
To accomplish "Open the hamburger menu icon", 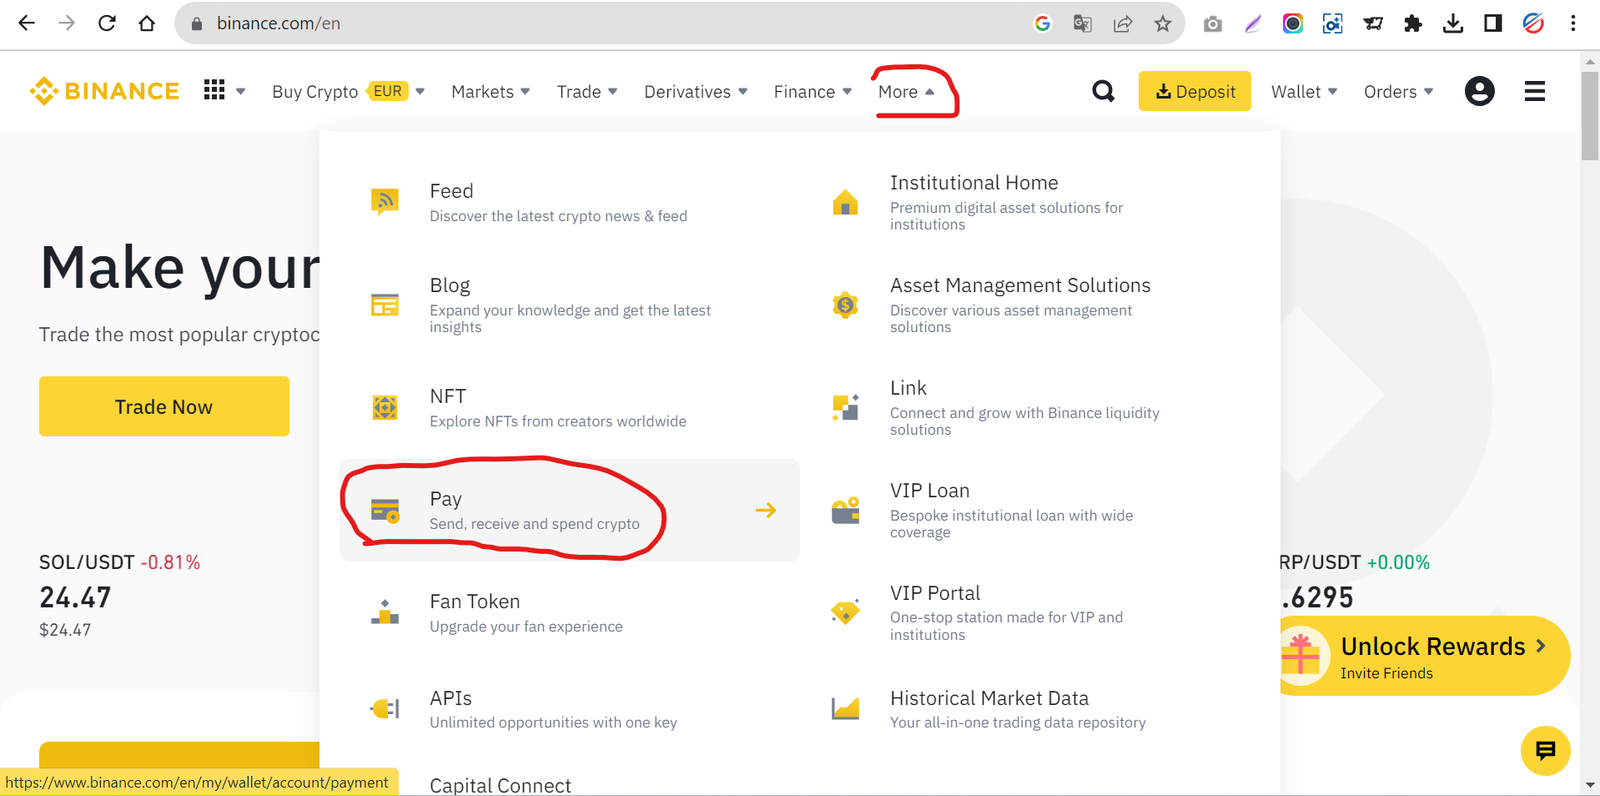I will pyautogui.click(x=1534, y=91).
